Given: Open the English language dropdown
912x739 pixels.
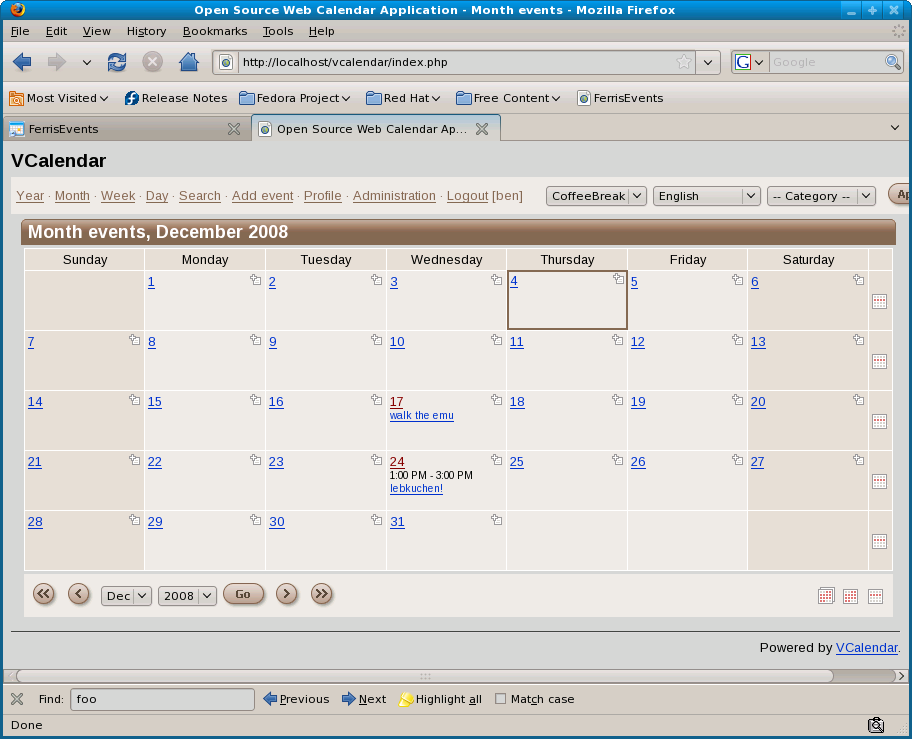Looking at the screenshot, I should pyautogui.click(x=707, y=196).
